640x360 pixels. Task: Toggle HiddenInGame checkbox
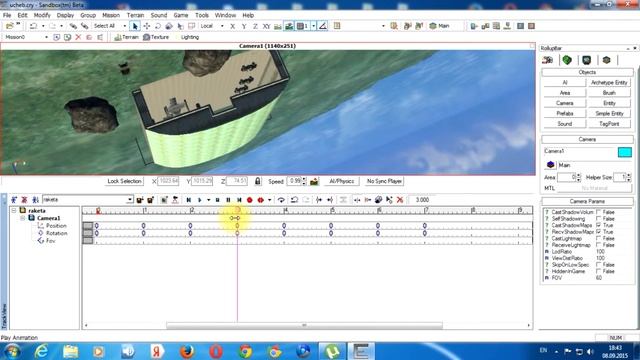(598, 271)
